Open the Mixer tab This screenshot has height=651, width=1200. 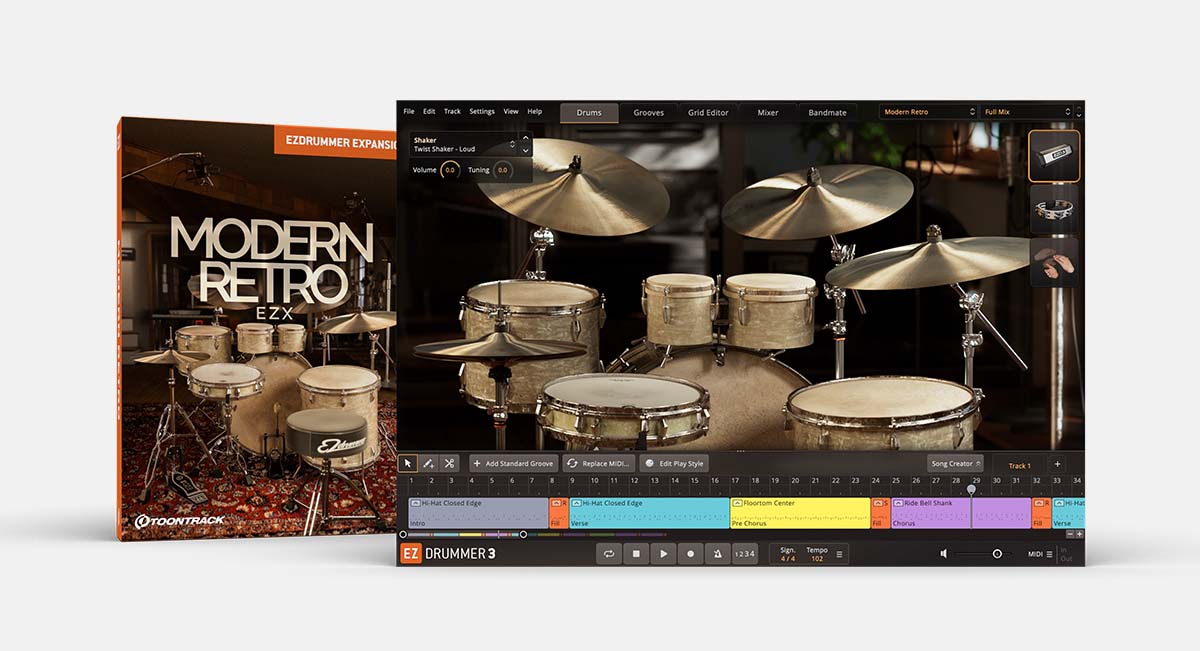point(767,112)
